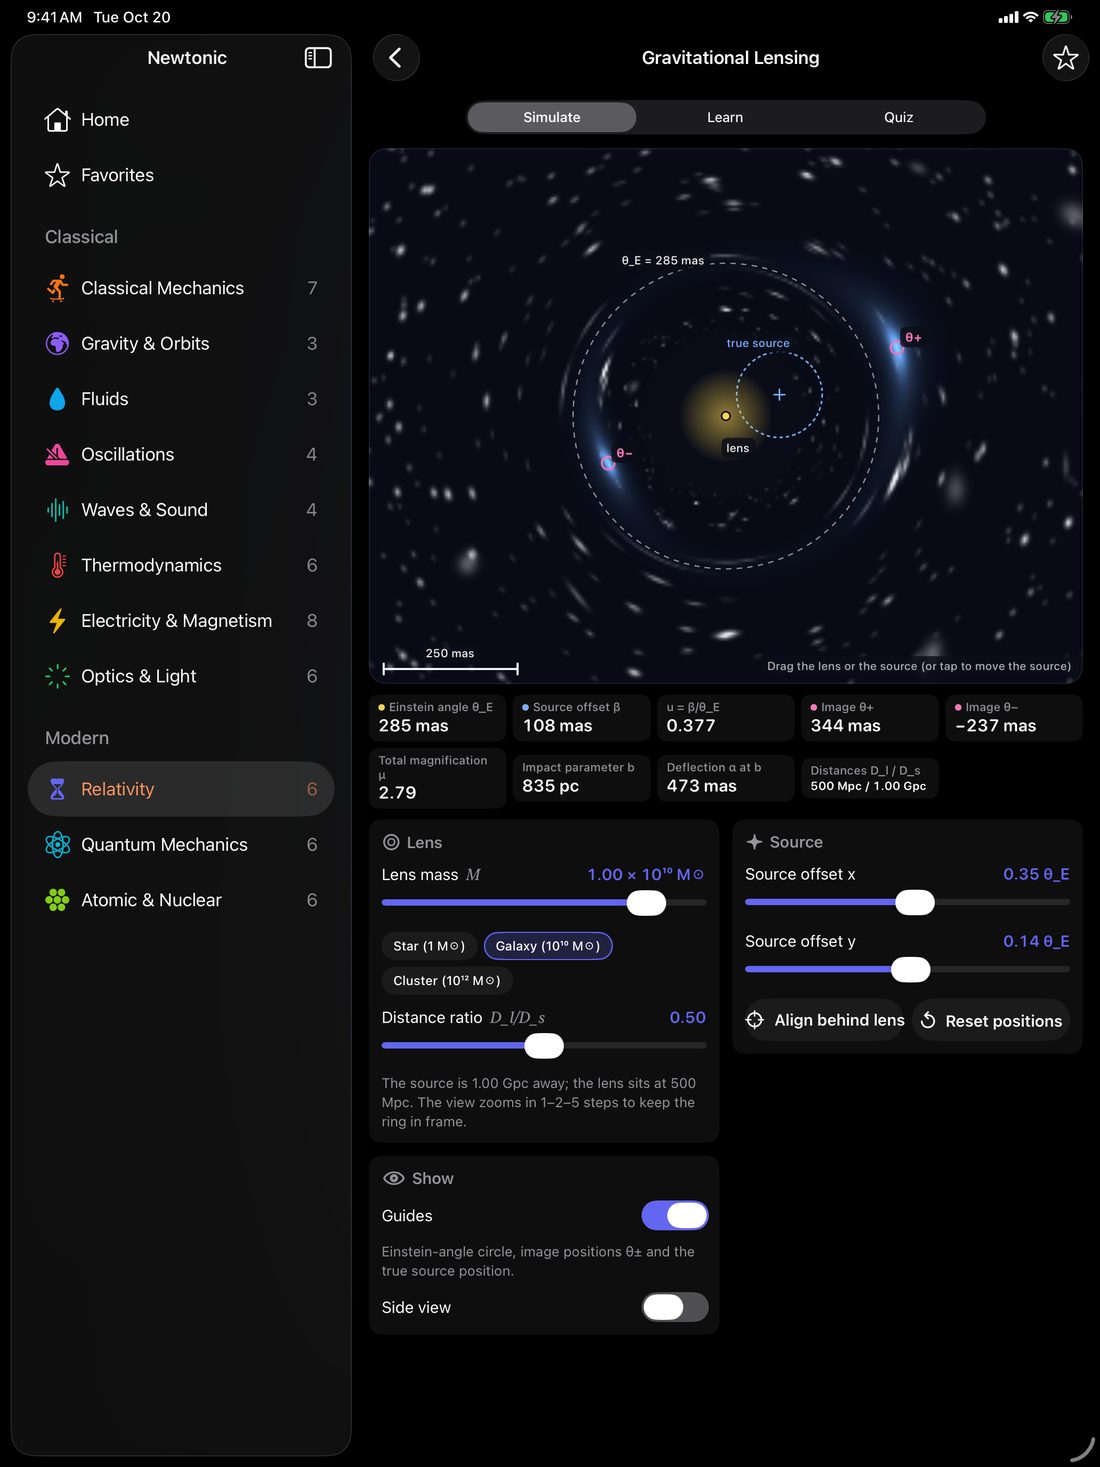Open the Favorites star icon in sidebar
The height and width of the screenshot is (1467, 1100).
click(x=58, y=175)
